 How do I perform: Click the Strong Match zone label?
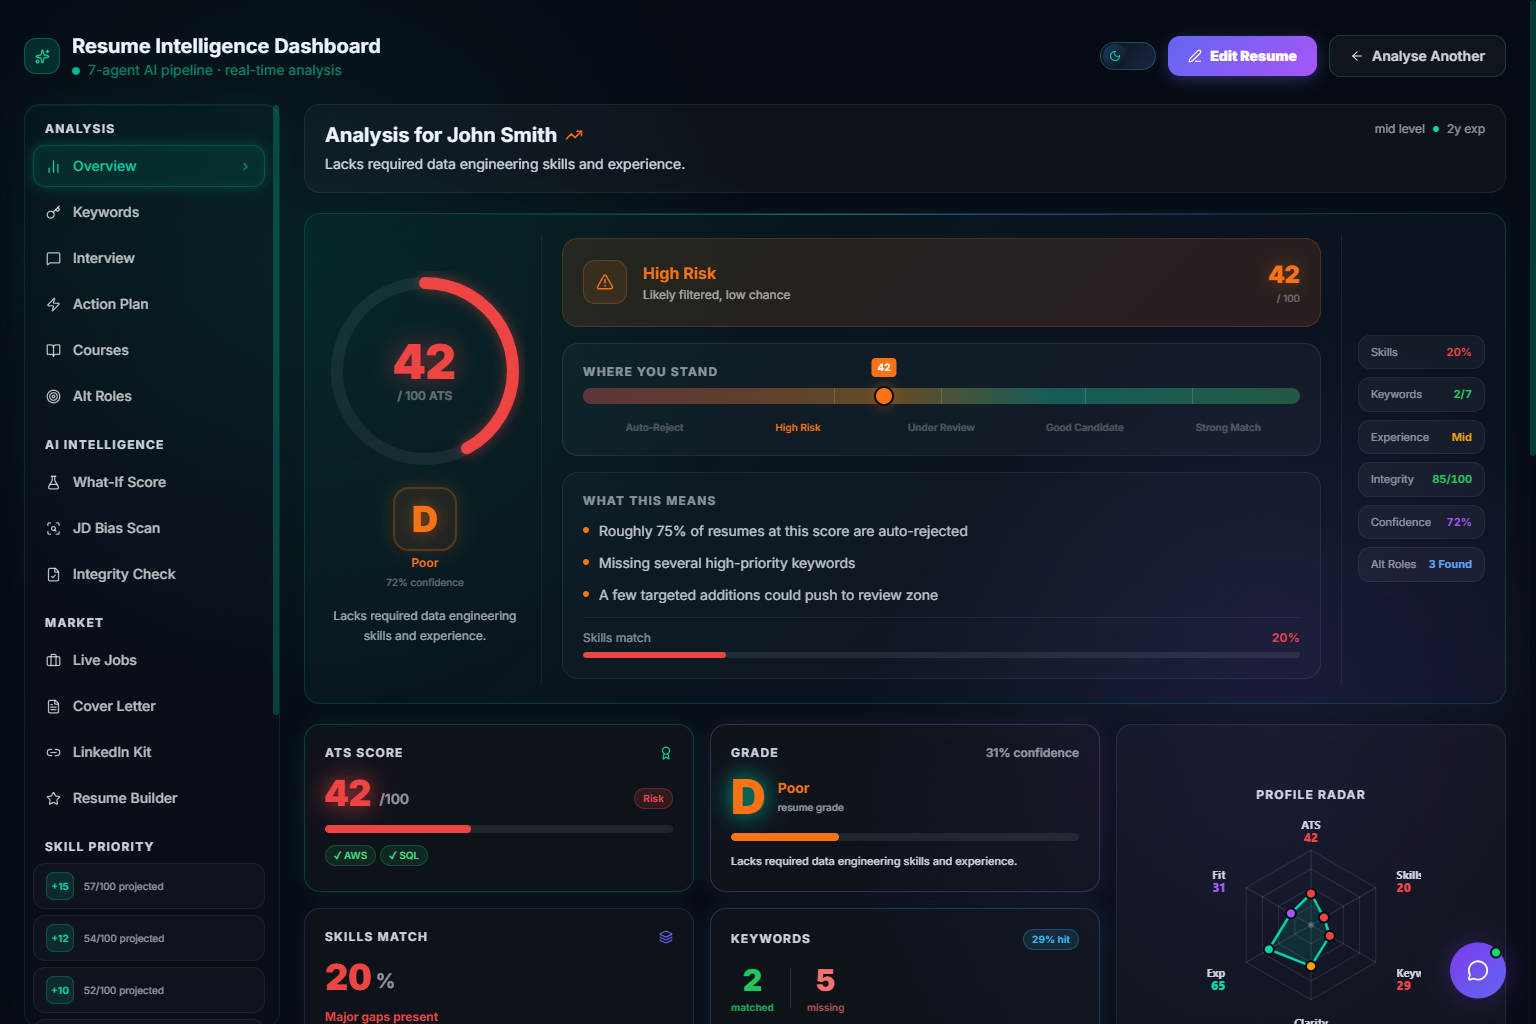(1228, 427)
